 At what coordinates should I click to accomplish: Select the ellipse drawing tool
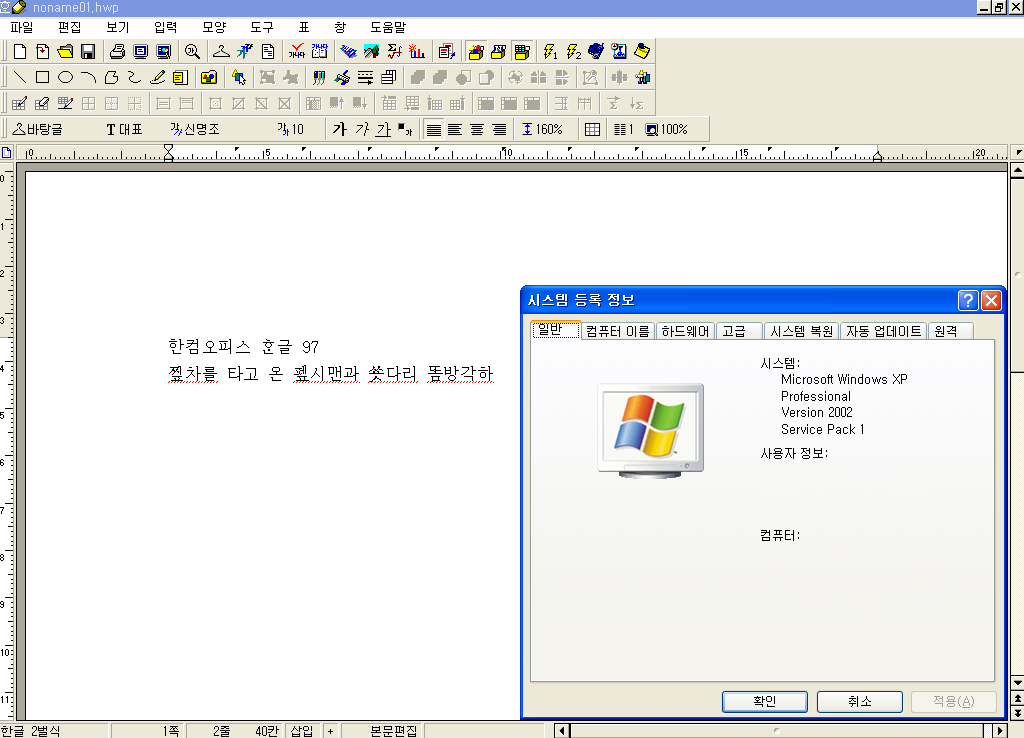[x=64, y=77]
